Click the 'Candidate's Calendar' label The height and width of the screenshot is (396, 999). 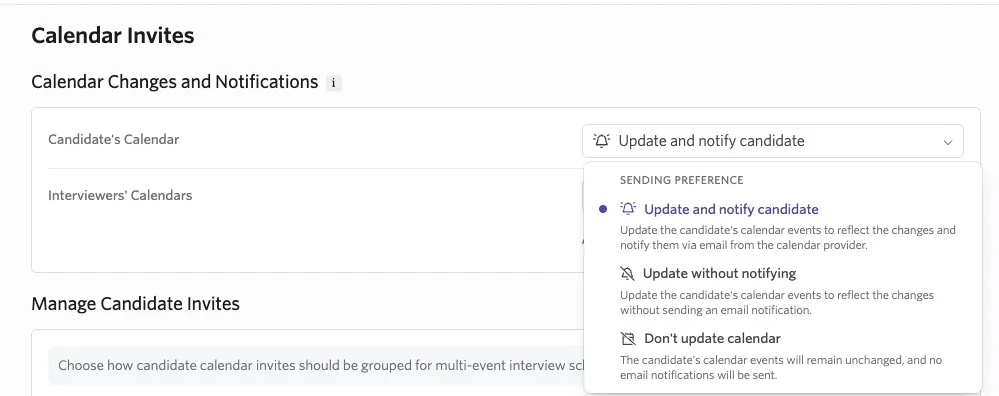coord(113,139)
